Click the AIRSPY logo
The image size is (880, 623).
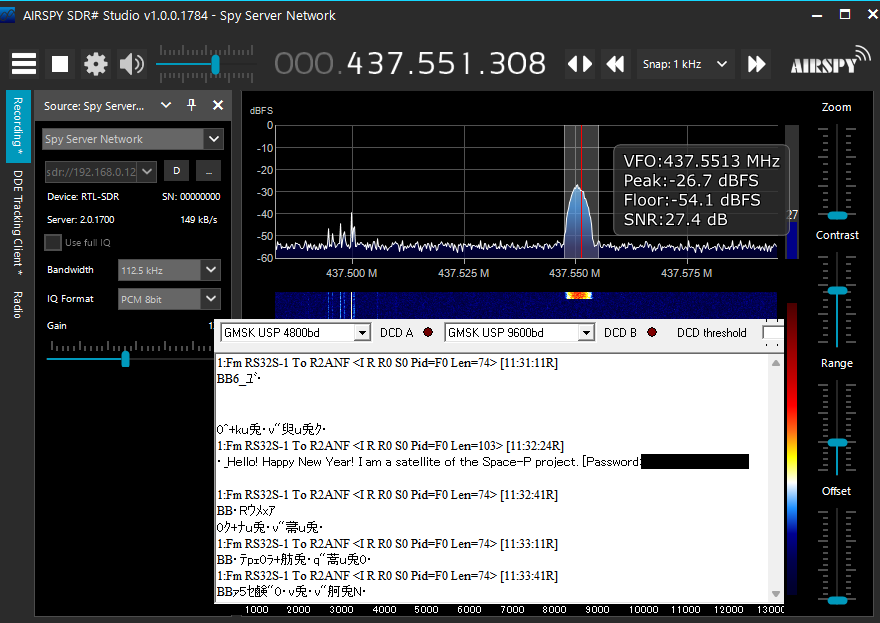pyautogui.click(x=830, y=61)
